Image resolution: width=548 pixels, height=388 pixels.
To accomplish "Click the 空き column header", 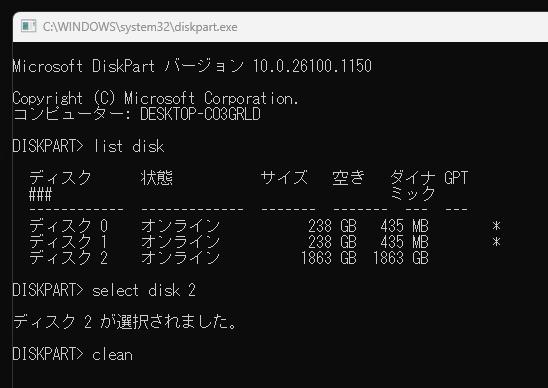I will coord(348,178).
